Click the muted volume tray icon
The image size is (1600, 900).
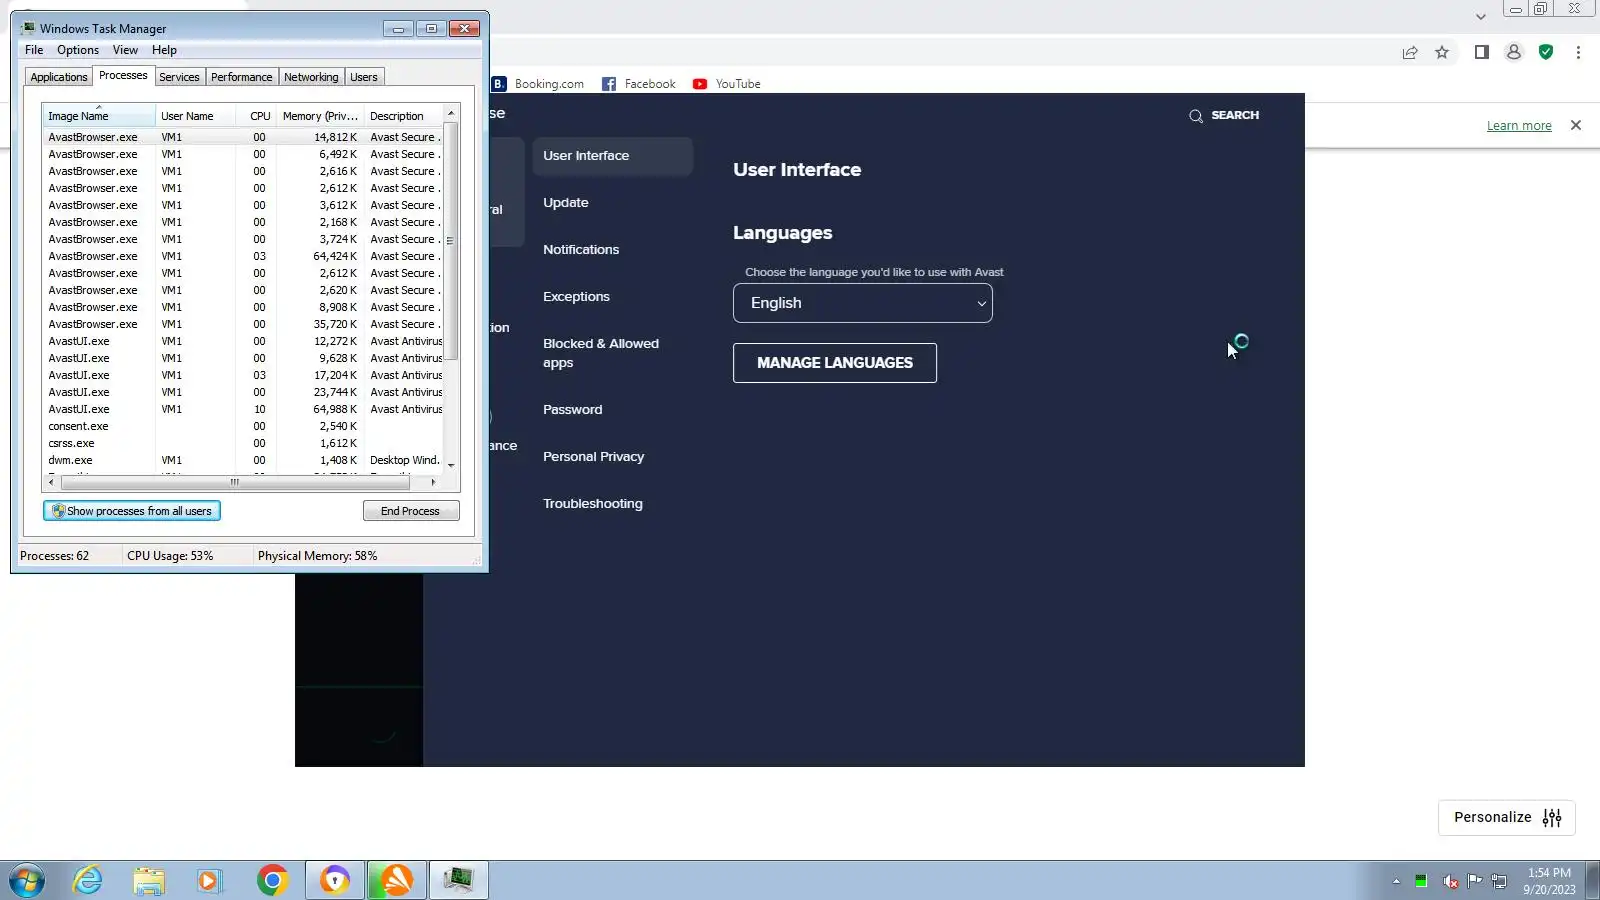click(x=1450, y=881)
